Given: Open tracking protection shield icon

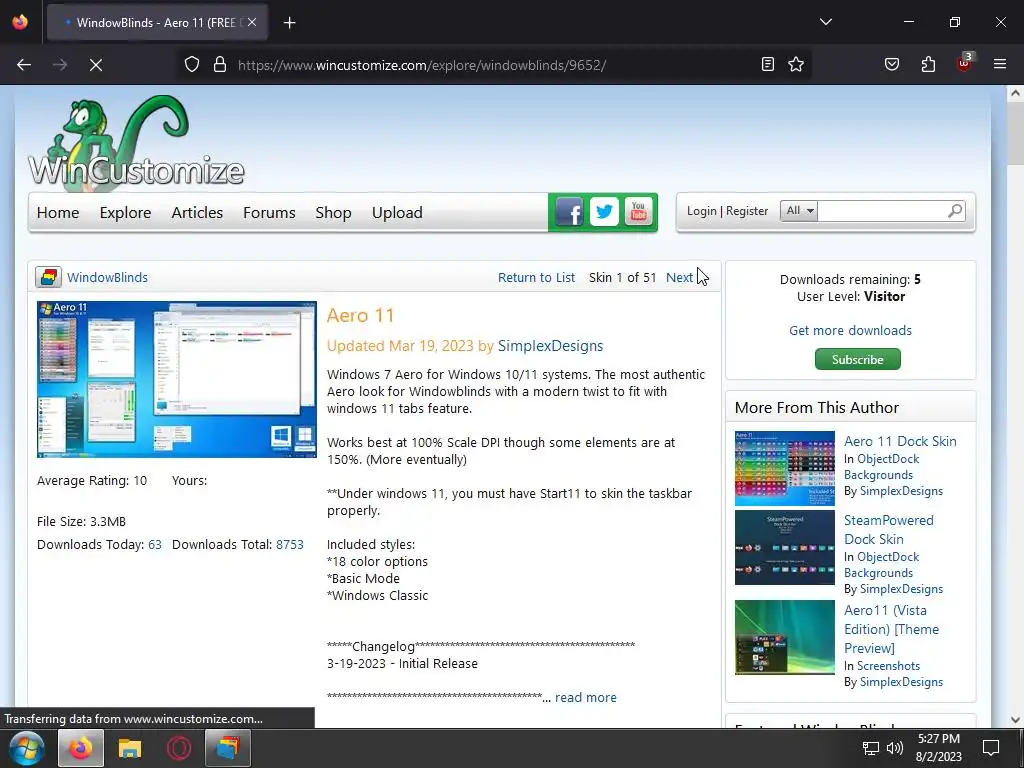Looking at the screenshot, I should tap(191, 65).
